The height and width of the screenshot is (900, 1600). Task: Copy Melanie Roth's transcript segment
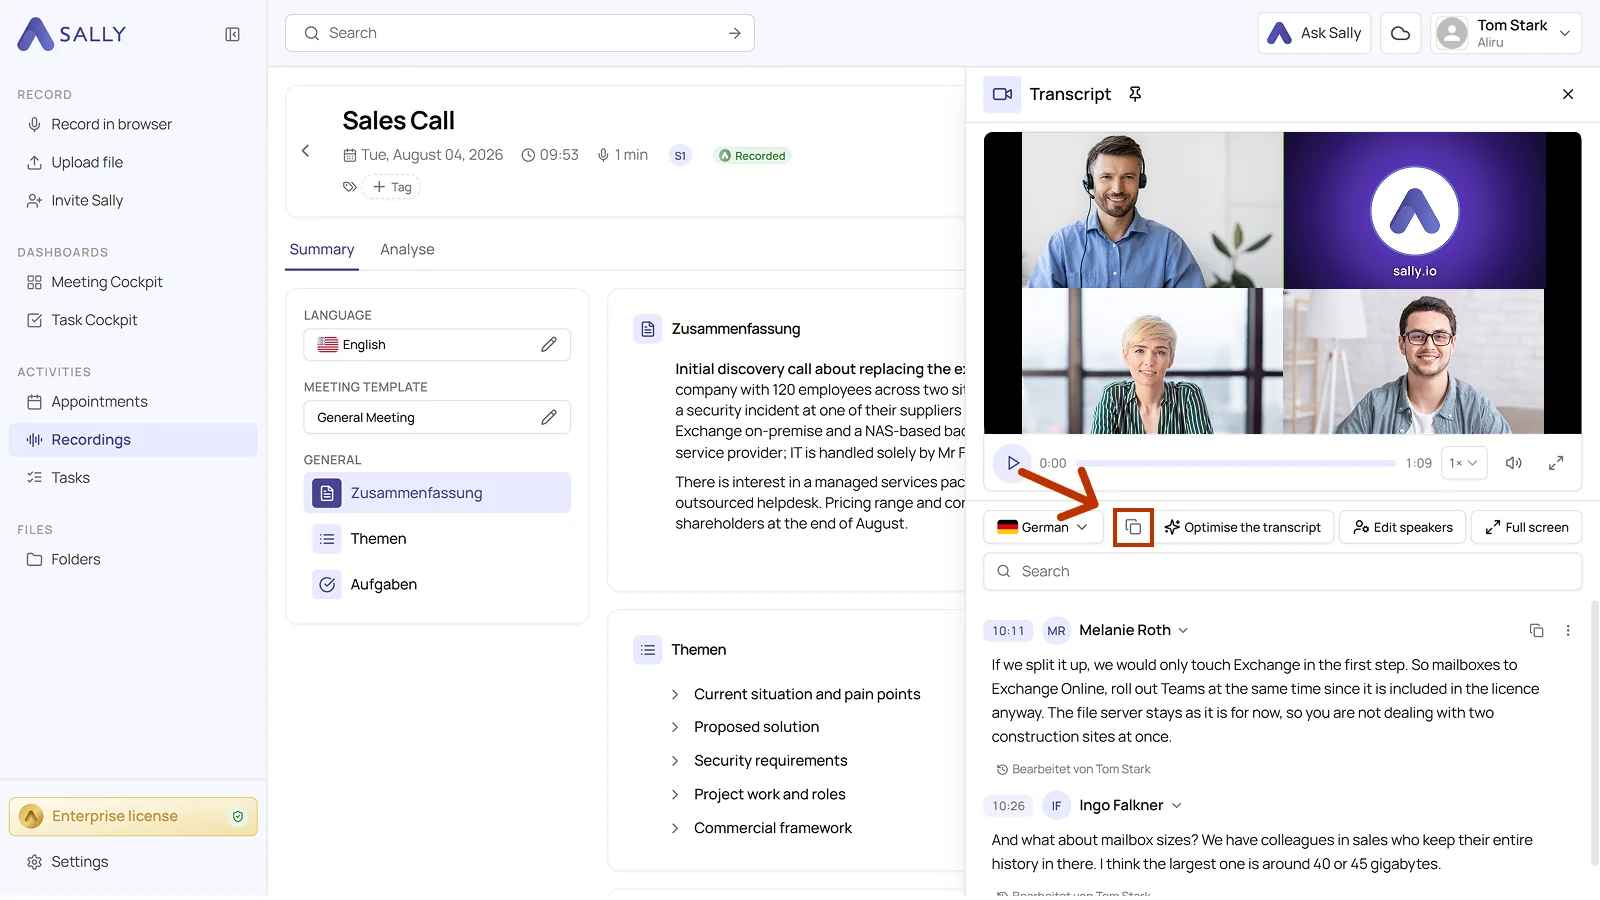pos(1536,630)
